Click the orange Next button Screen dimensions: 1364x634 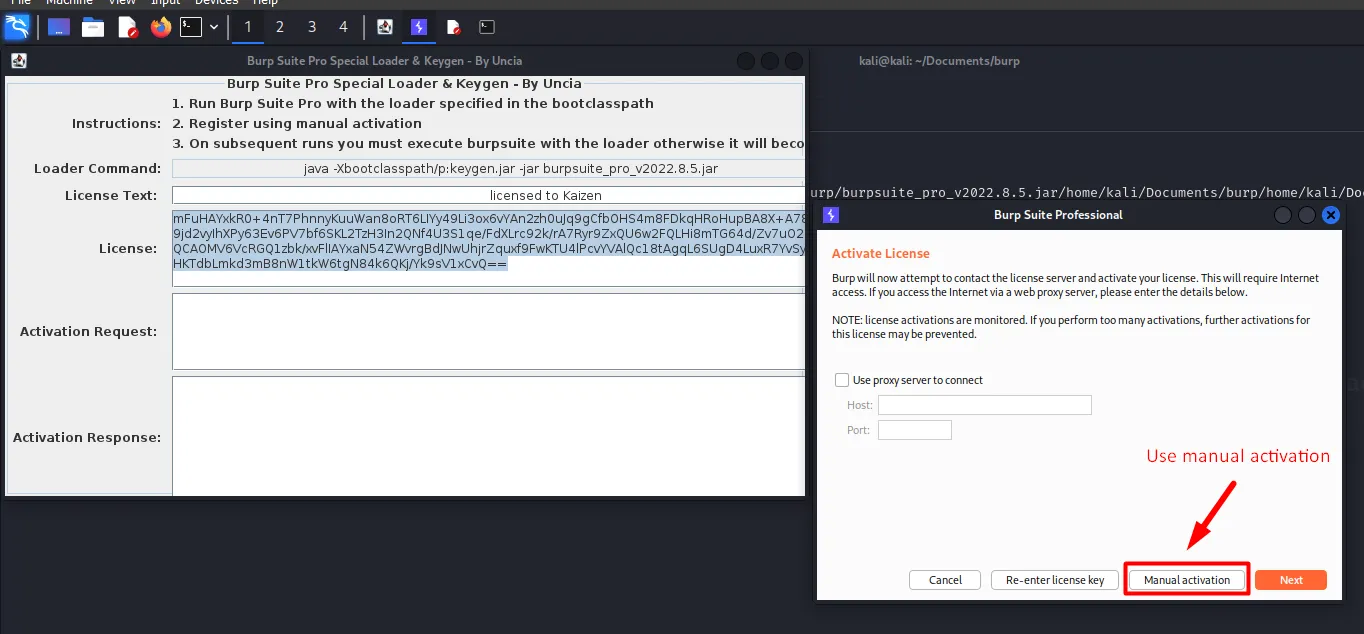pyautogui.click(x=1291, y=580)
